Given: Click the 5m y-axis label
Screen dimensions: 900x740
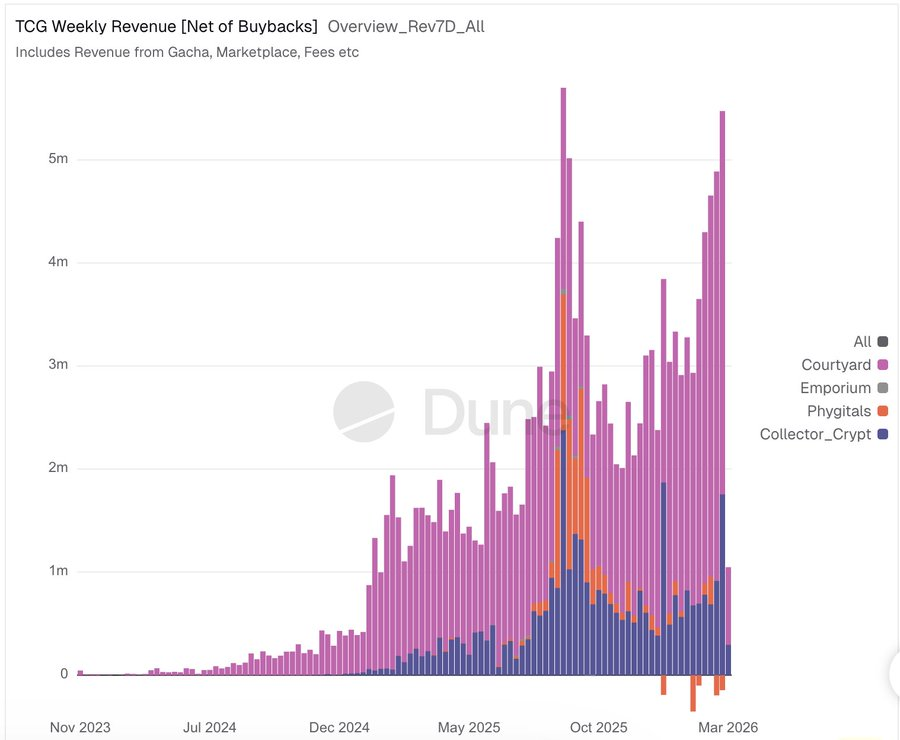Looking at the screenshot, I should pos(57,160).
